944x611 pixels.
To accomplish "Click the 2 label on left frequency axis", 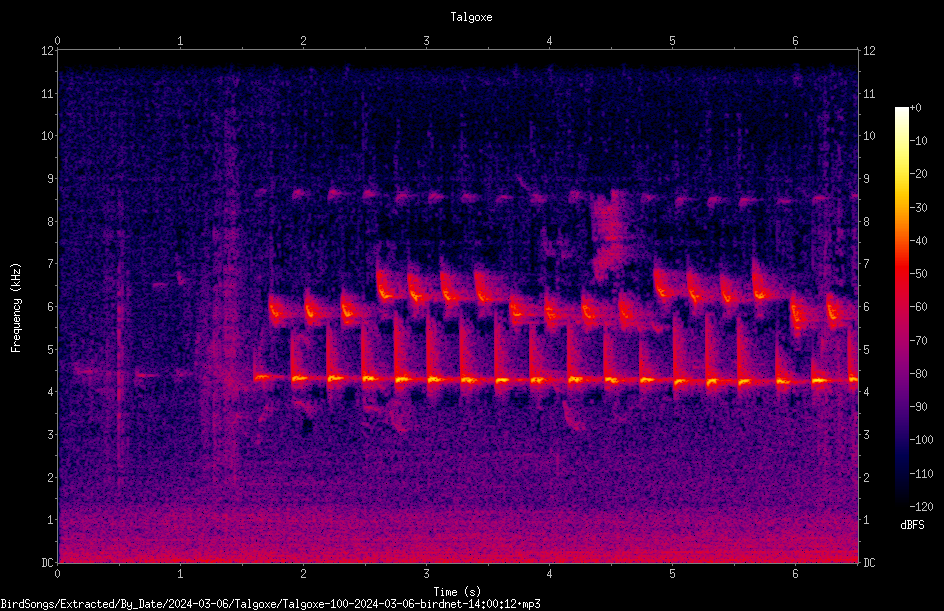I will [51, 477].
